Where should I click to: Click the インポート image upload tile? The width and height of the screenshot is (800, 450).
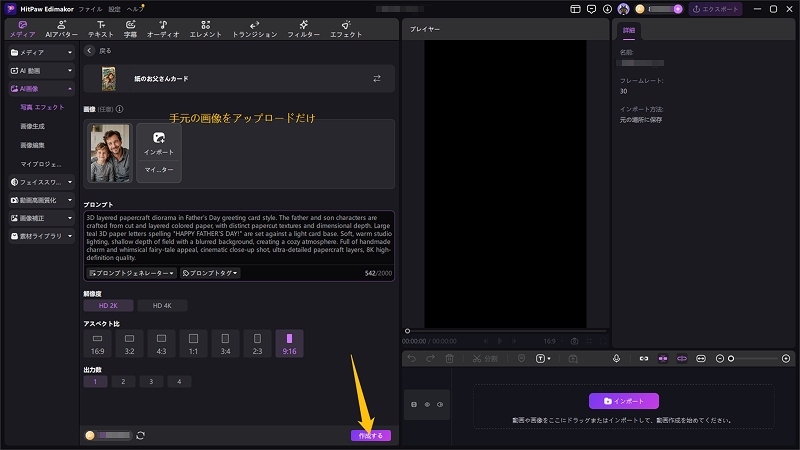159,144
